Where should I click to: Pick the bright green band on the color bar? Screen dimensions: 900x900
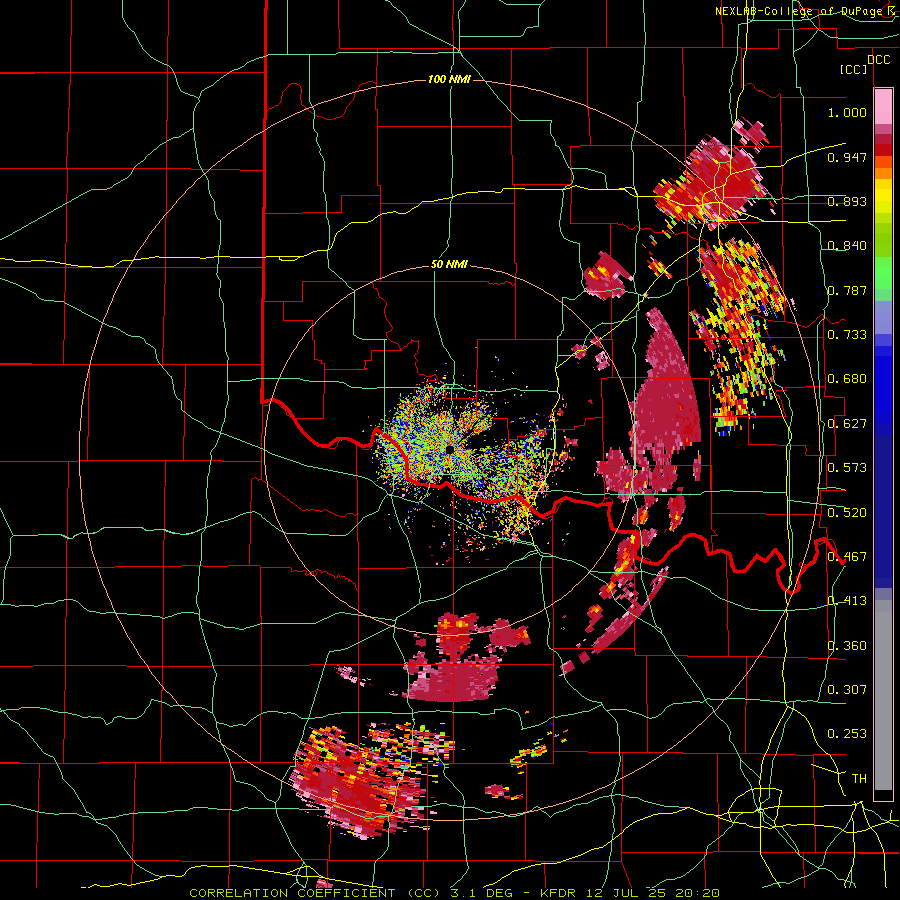point(883,276)
